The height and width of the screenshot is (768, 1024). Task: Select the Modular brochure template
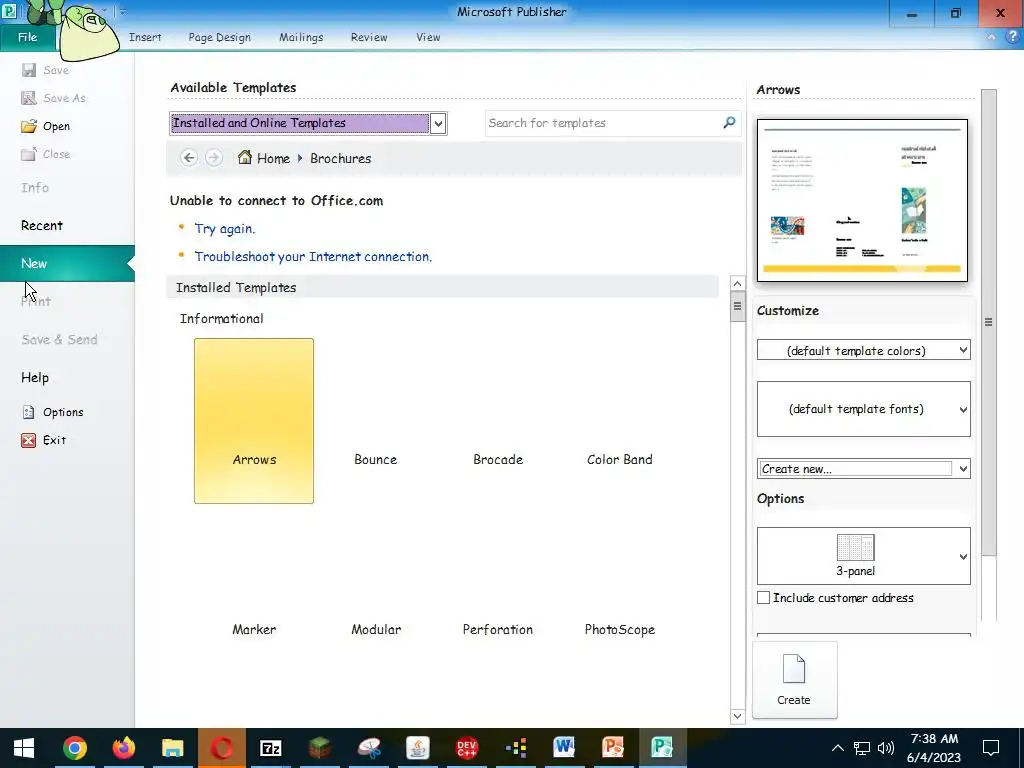click(x=376, y=591)
